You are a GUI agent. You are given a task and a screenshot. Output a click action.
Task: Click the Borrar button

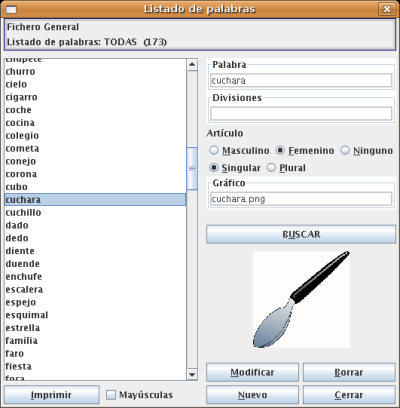(349, 372)
